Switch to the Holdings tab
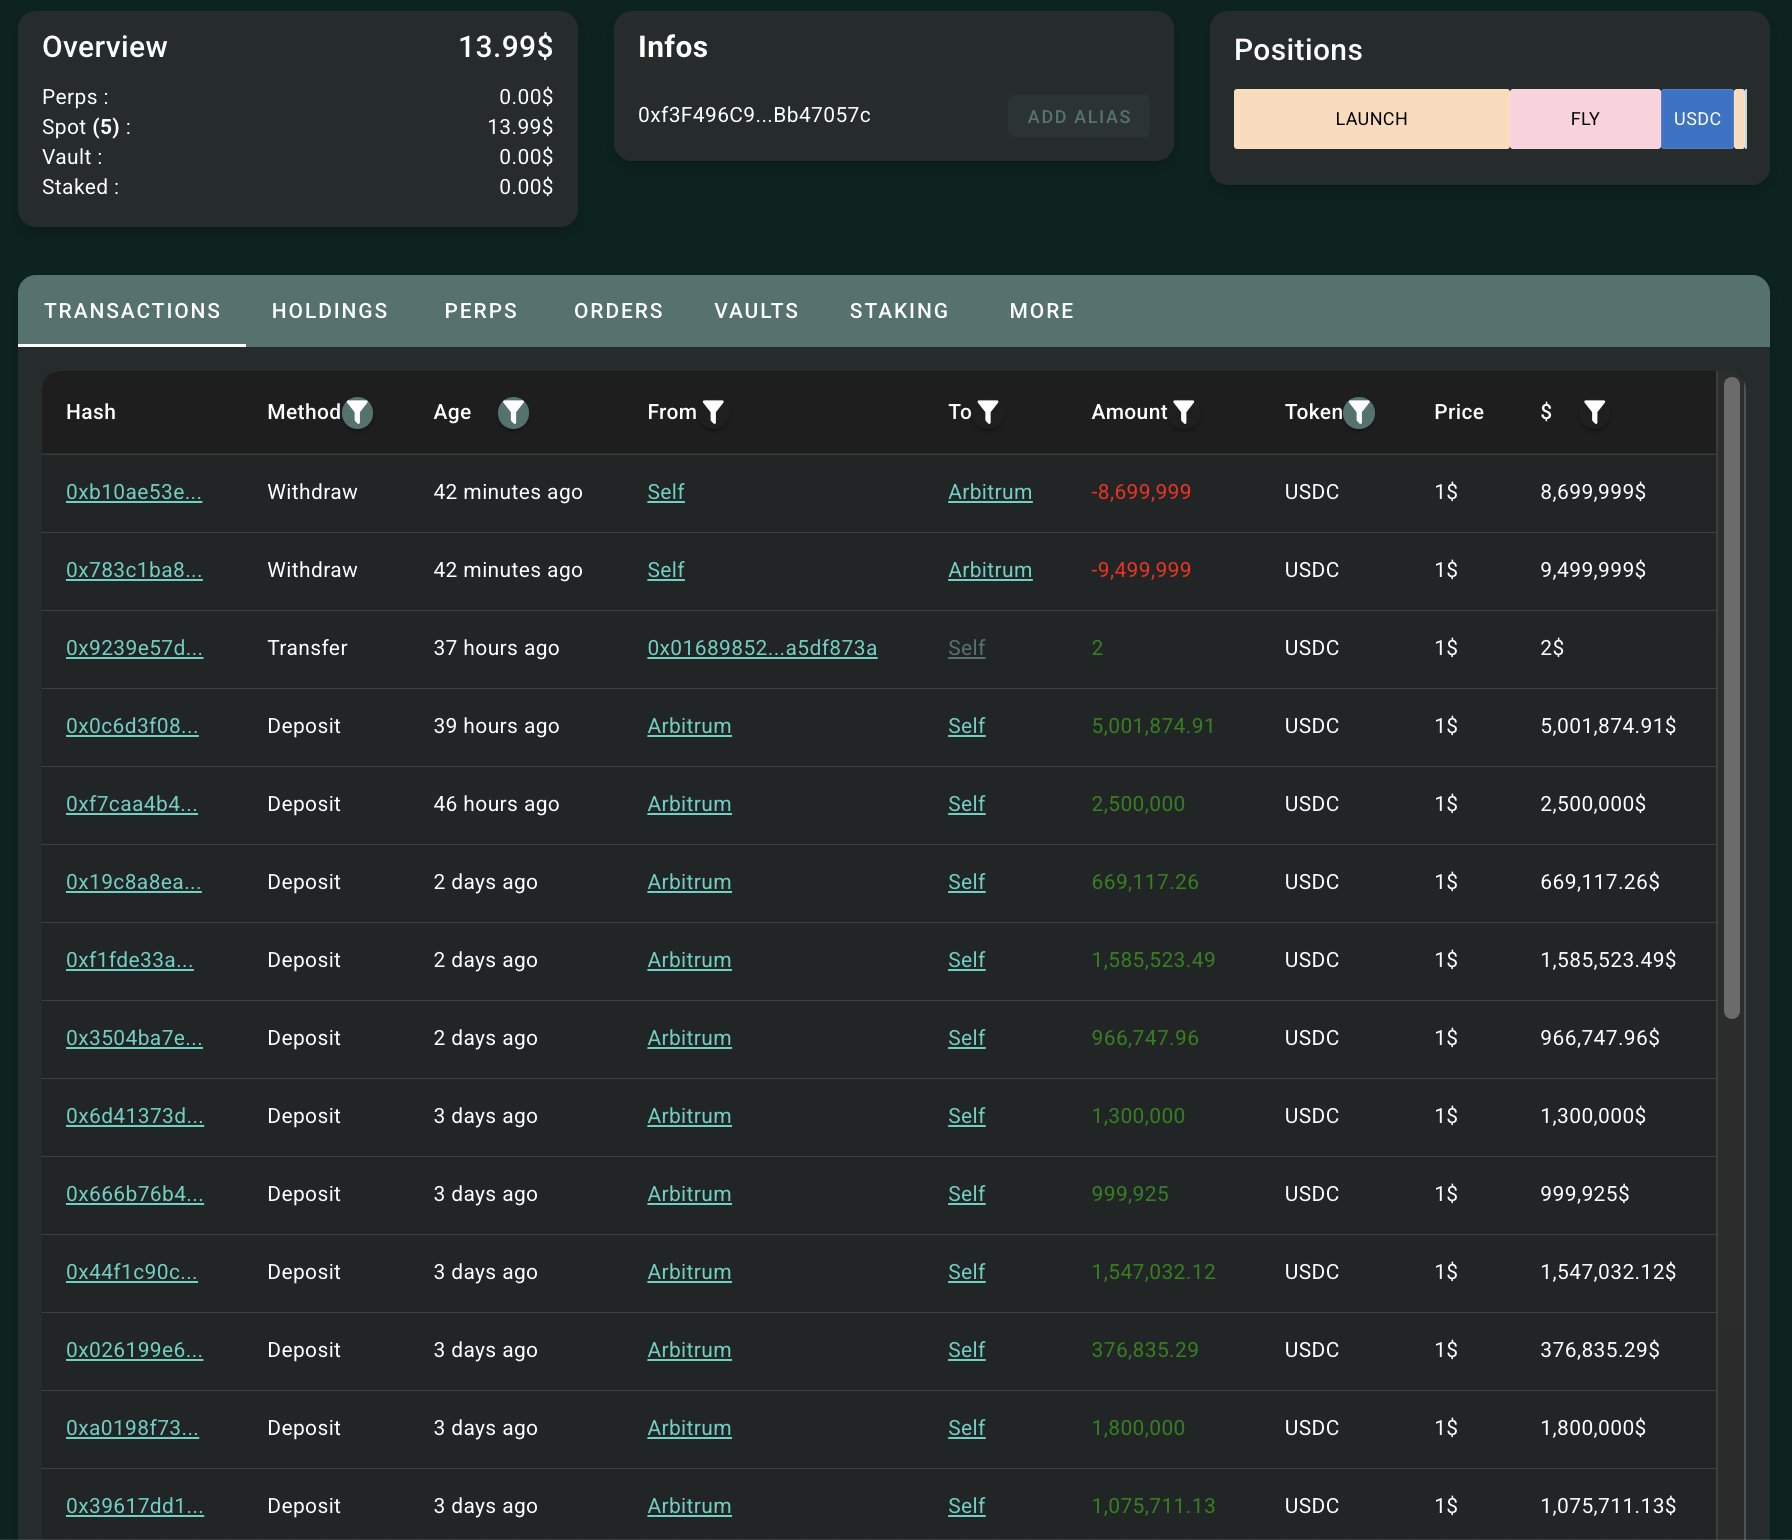1792x1540 pixels. pyautogui.click(x=330, y=311)
